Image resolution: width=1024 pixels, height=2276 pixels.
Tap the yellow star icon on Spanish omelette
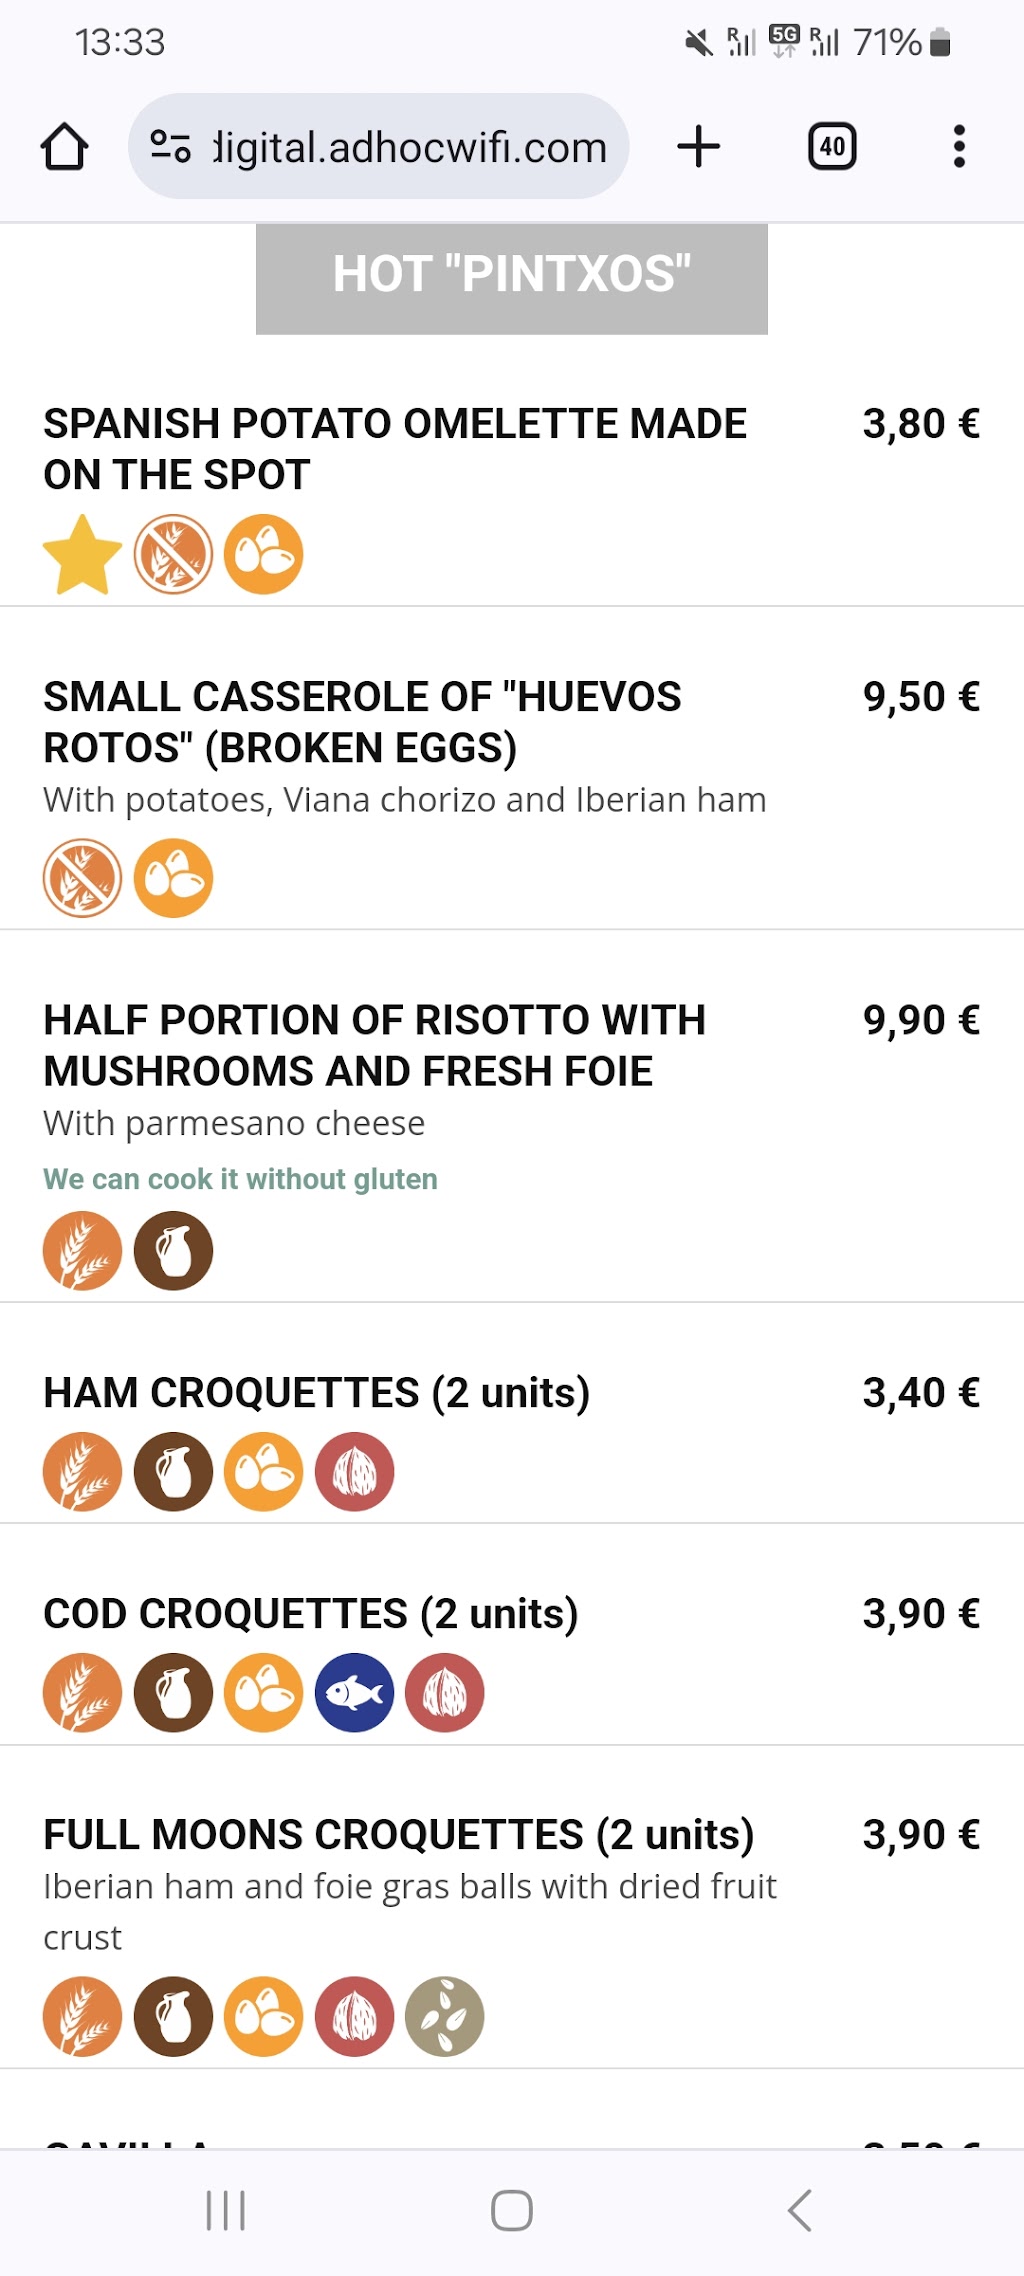coord(82,555)
